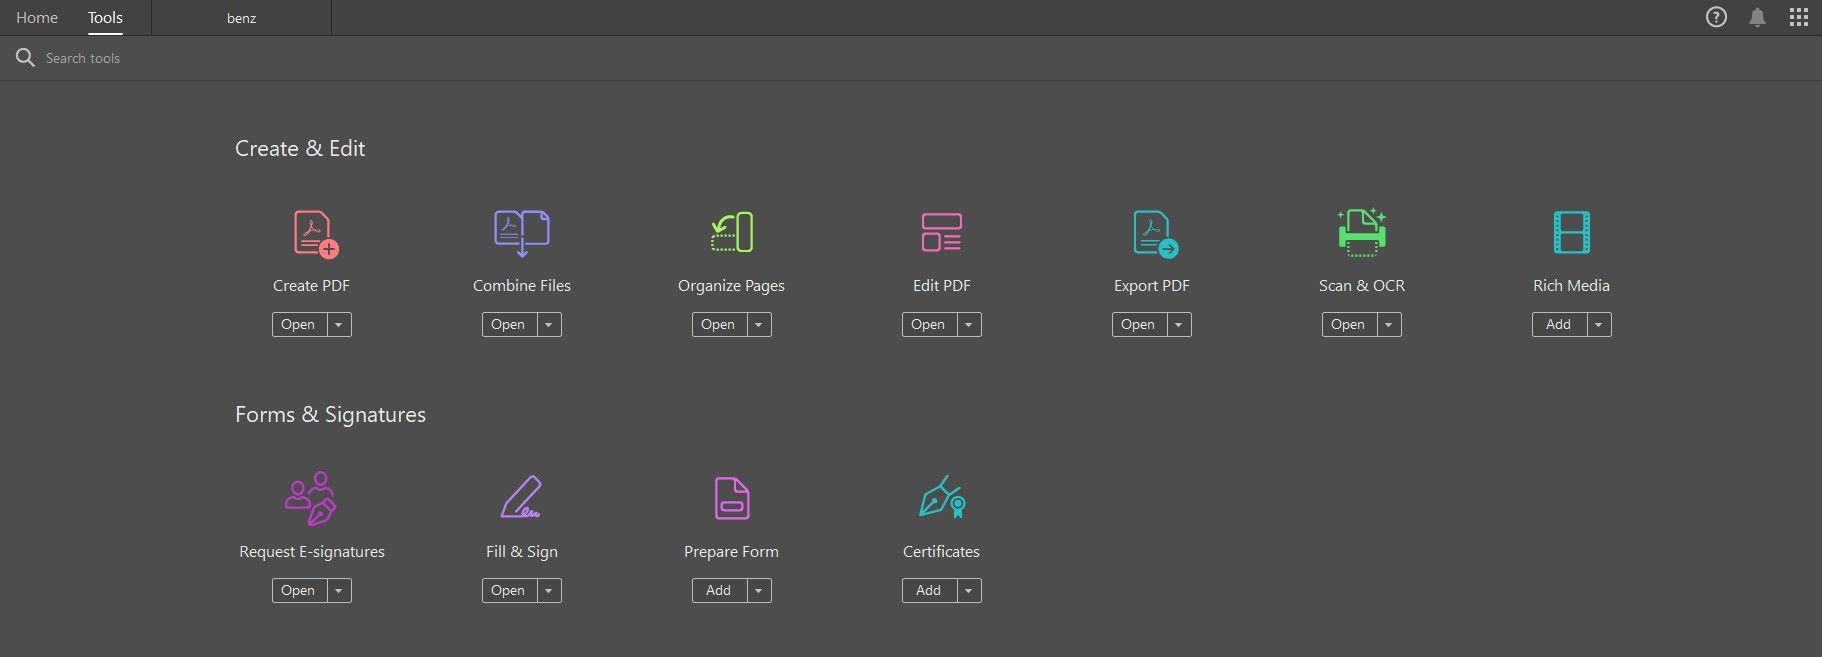This screenshot has height=657, width=1822.
Task: Click the Edit PDF label
Action: [x=942, y=285]
